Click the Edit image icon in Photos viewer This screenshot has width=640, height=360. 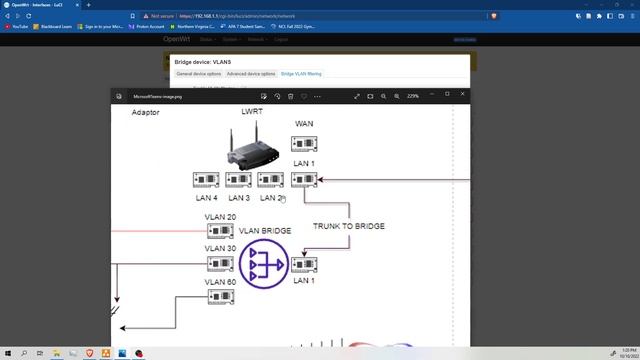pyautogui.click(x=264, y=96)
